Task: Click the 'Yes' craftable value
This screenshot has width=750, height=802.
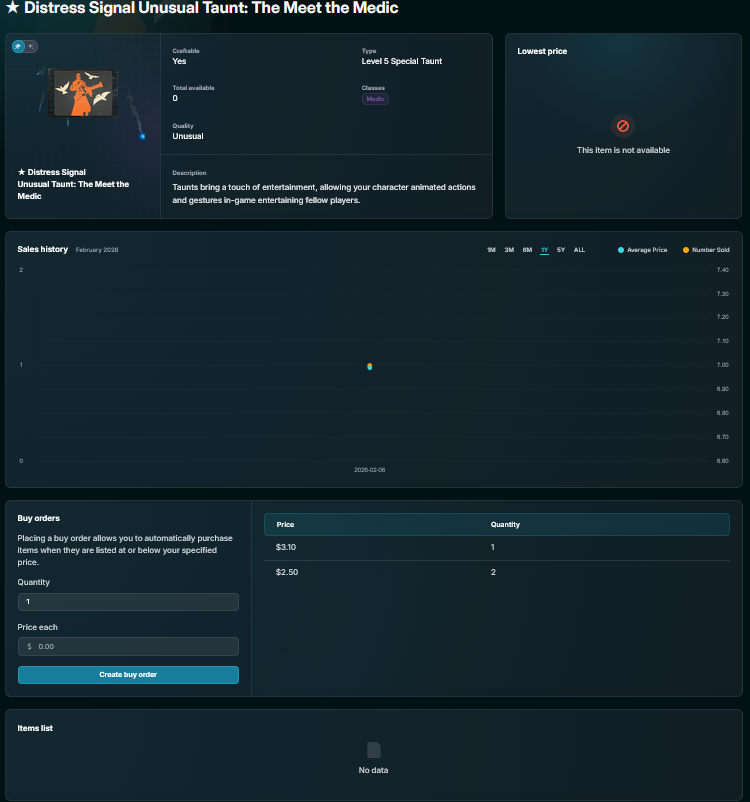Action: click(179, 61)
